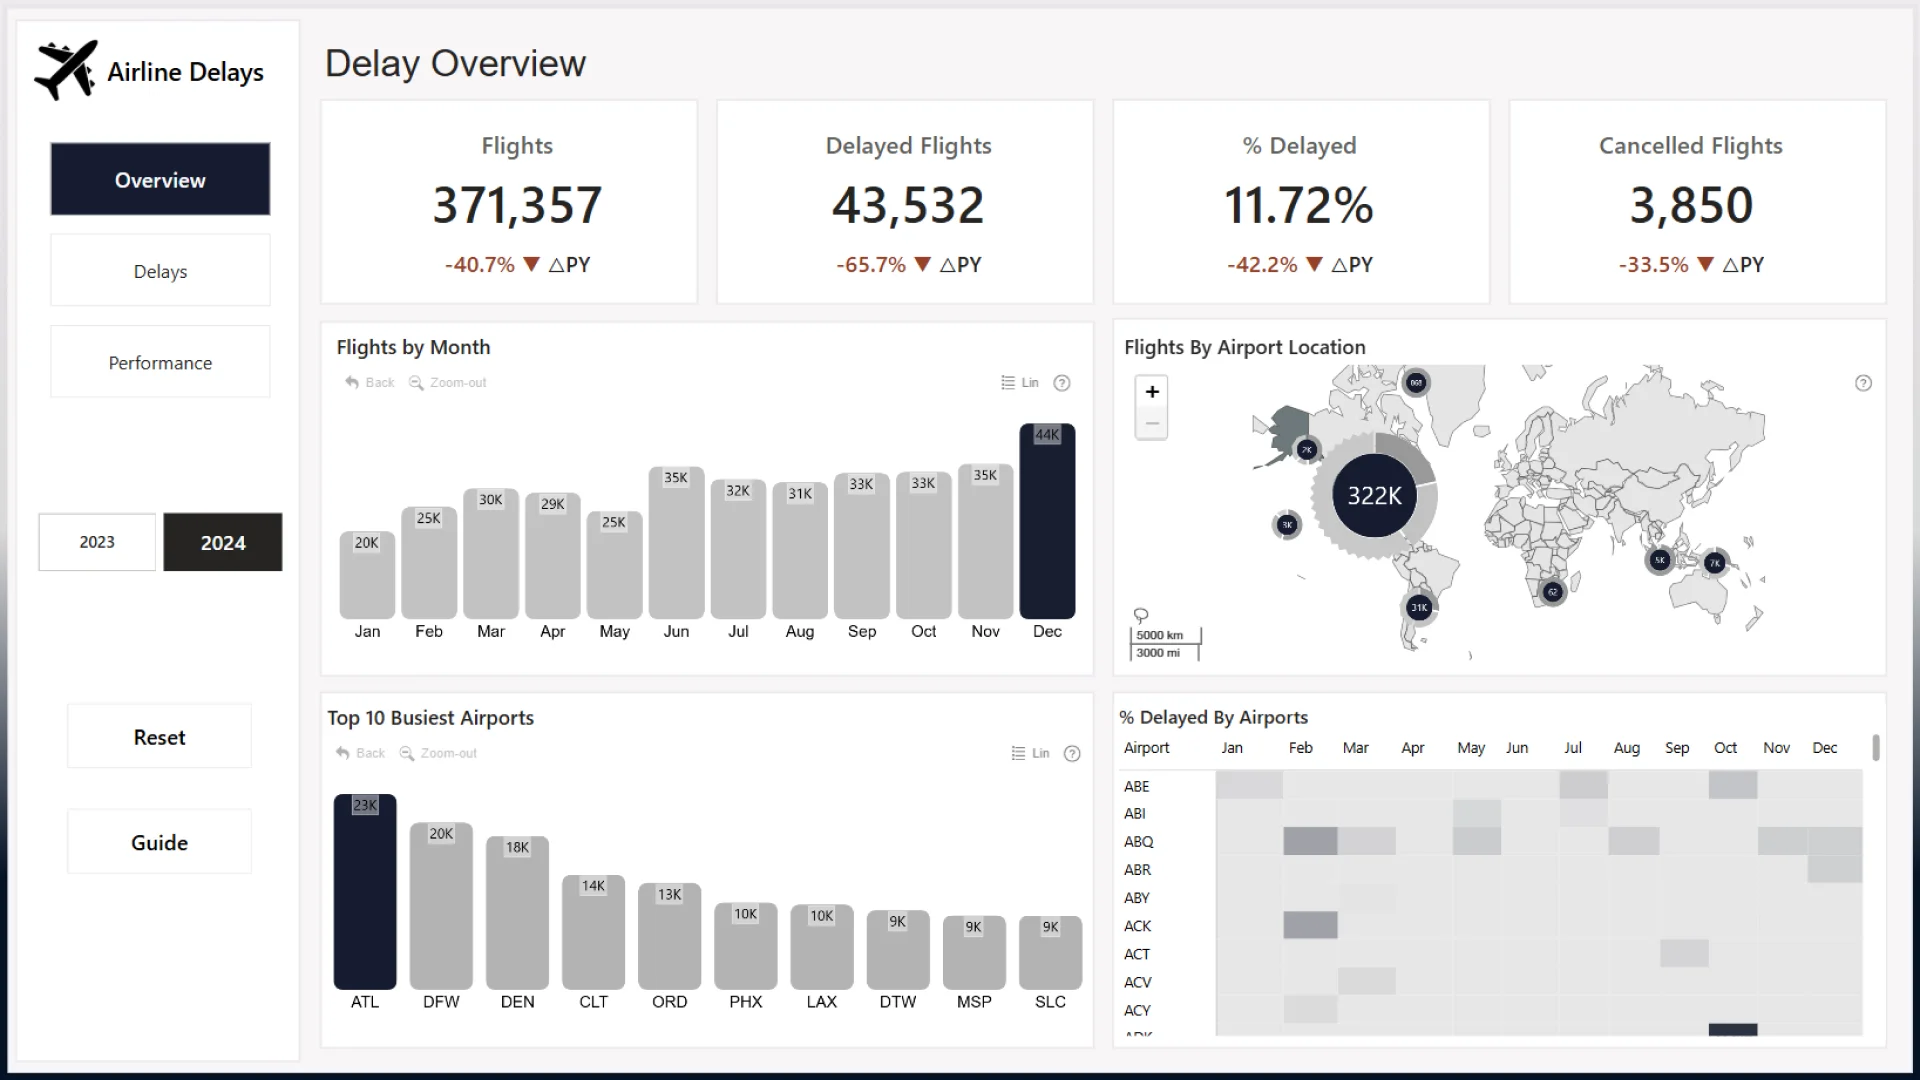Select the Dec bar in Flights by Month
Viewport: 1920px width, 1080px height.
pos(1047,521)
